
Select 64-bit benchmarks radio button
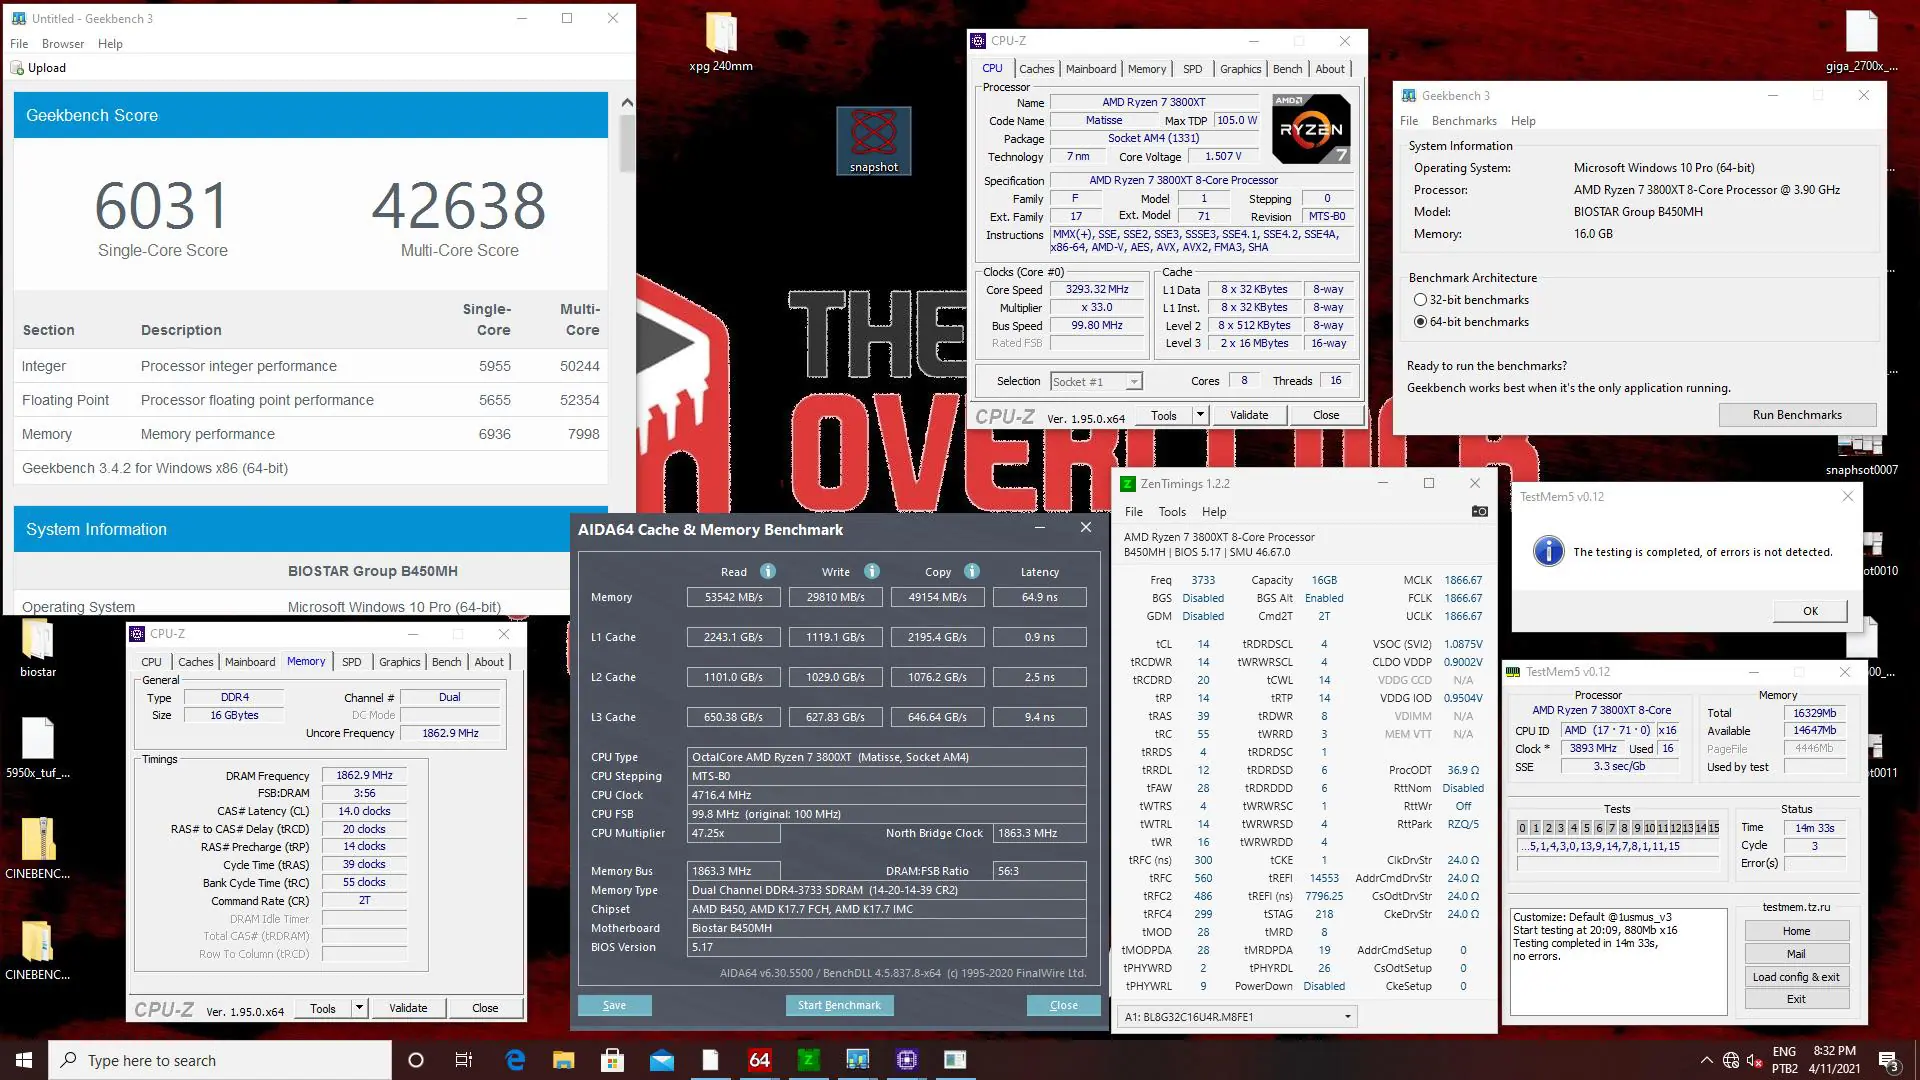(x=1420, y=322)
